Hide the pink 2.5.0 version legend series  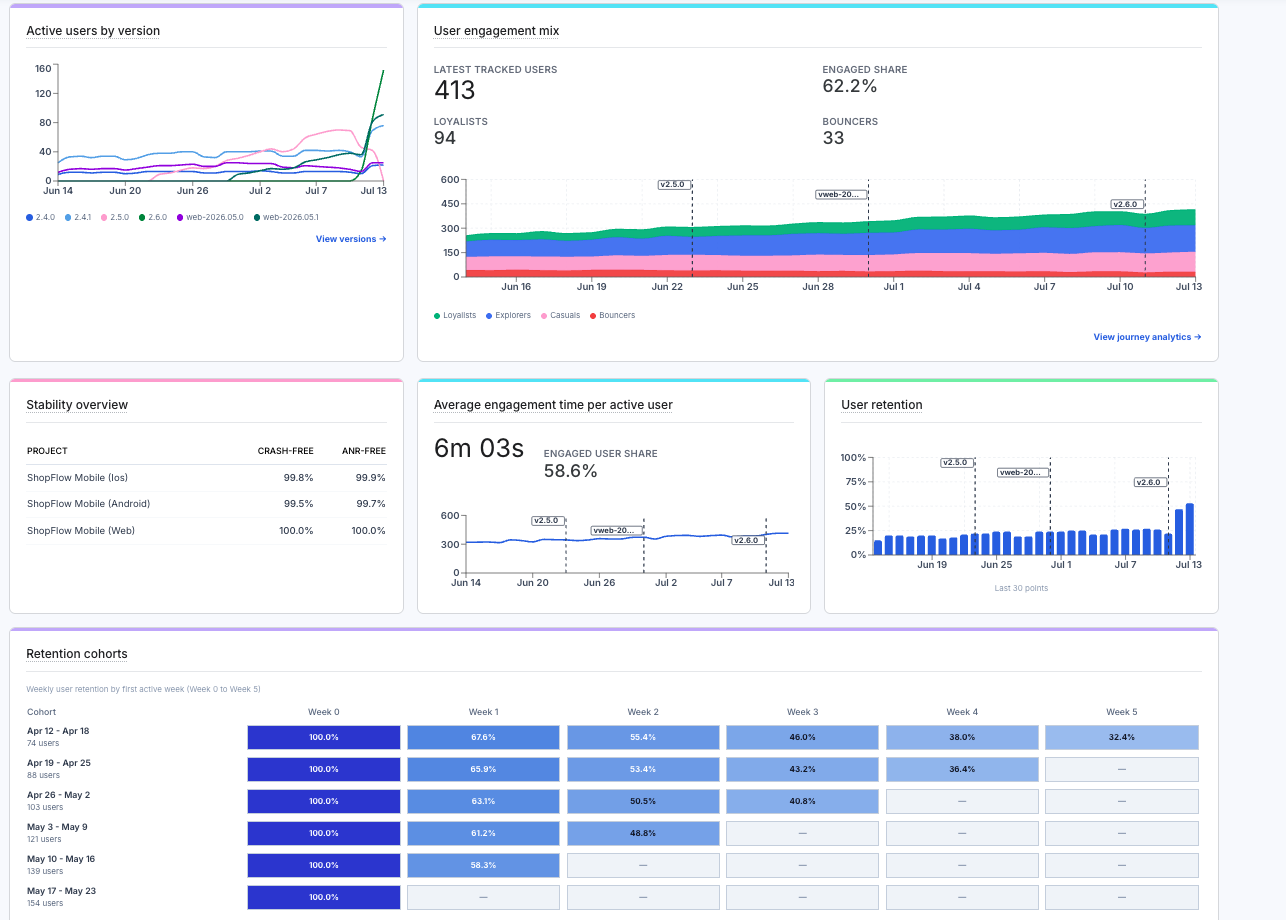click(116, 217)
